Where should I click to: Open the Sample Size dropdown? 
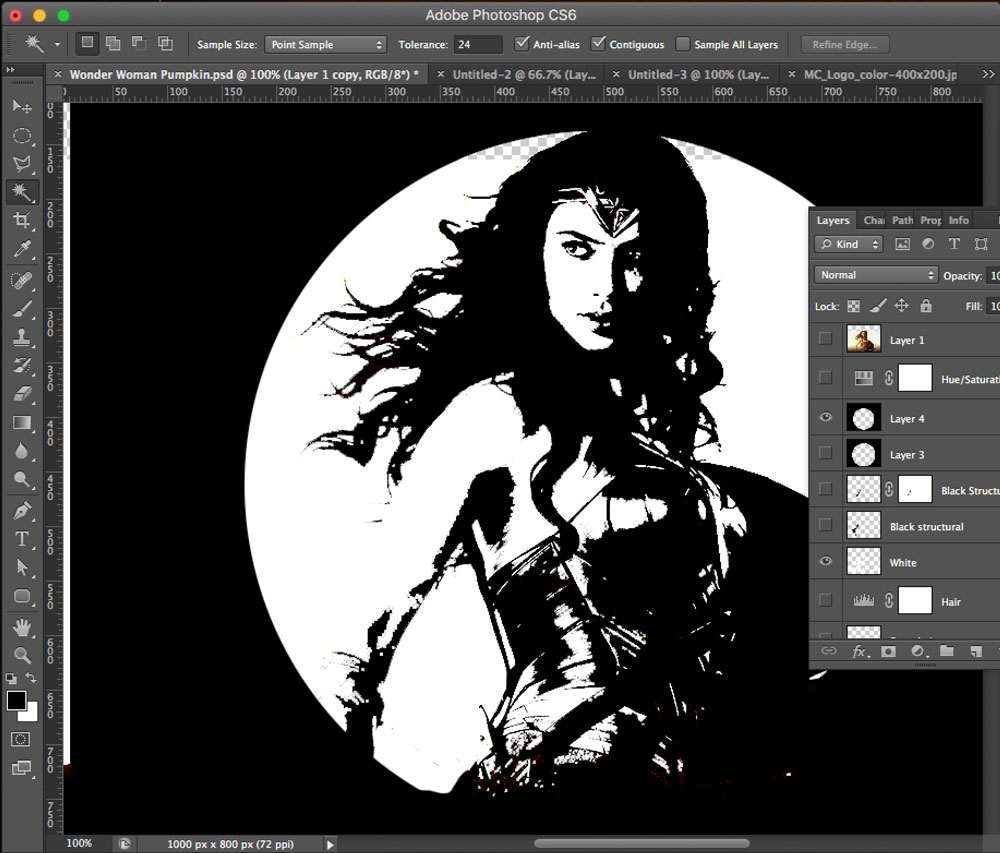coord(325,45)
